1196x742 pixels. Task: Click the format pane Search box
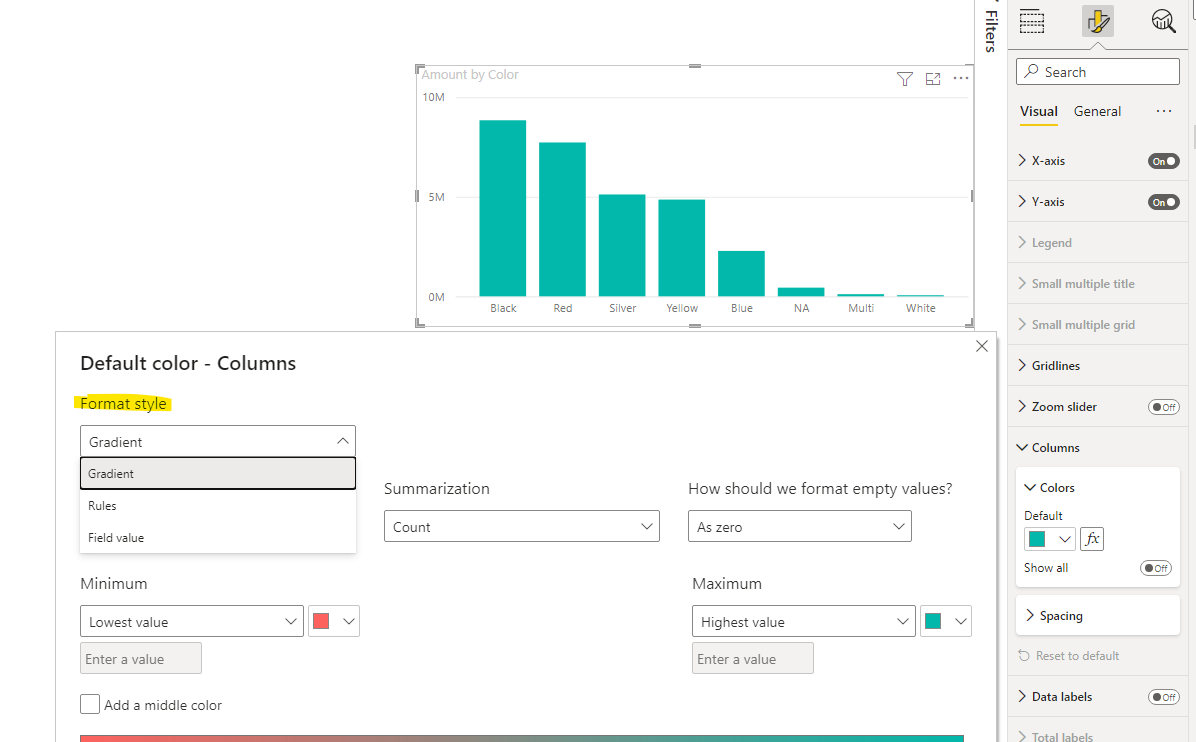click(1098, 72)
